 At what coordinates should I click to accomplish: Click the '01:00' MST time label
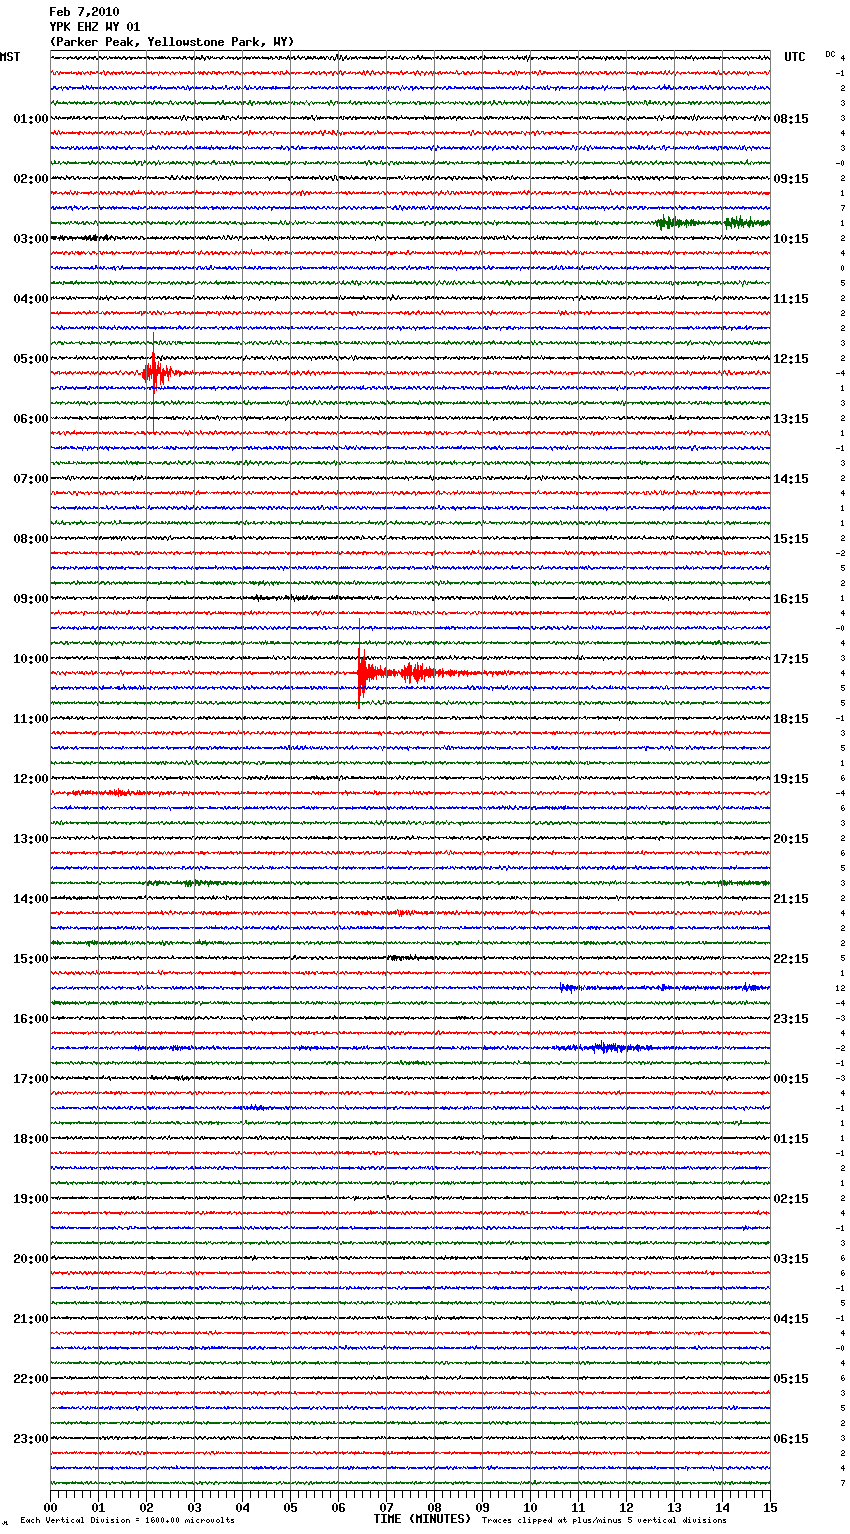click(31, 119)
